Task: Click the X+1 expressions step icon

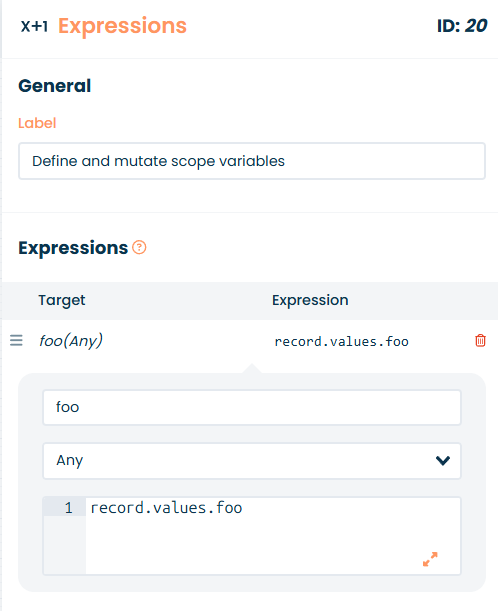Action: [34, 26]
